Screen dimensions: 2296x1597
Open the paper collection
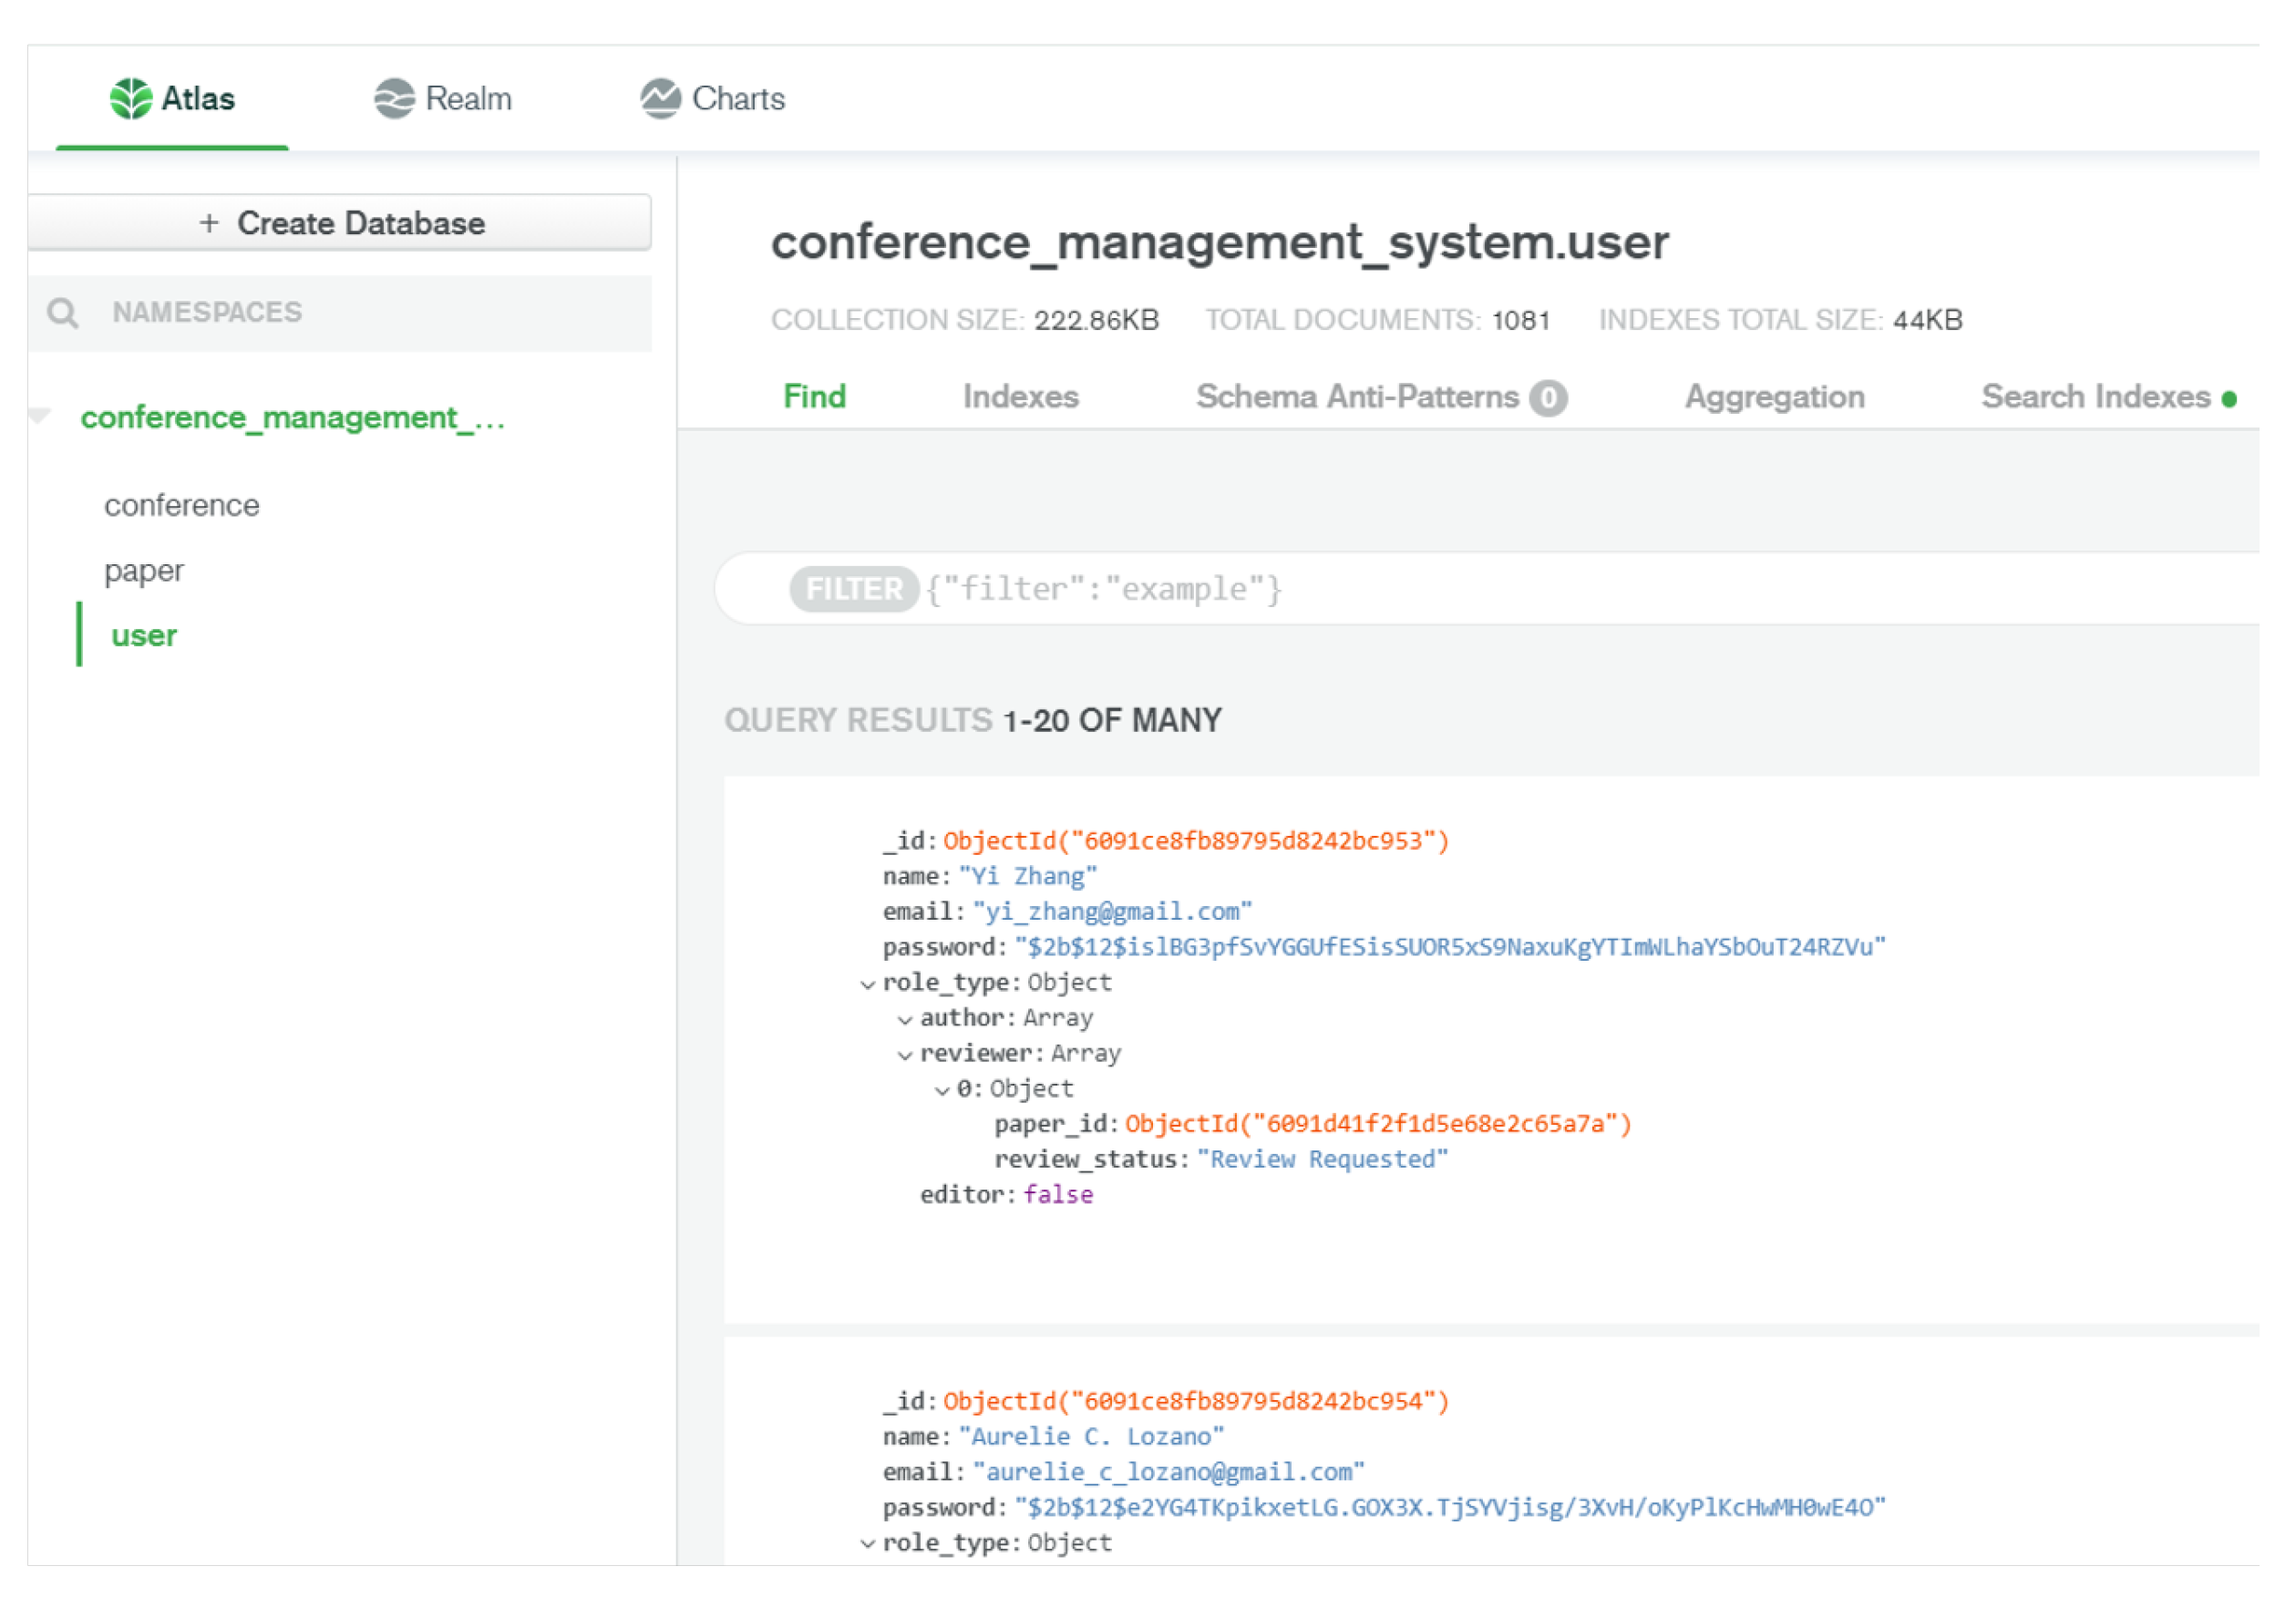[x=144, y=572]
